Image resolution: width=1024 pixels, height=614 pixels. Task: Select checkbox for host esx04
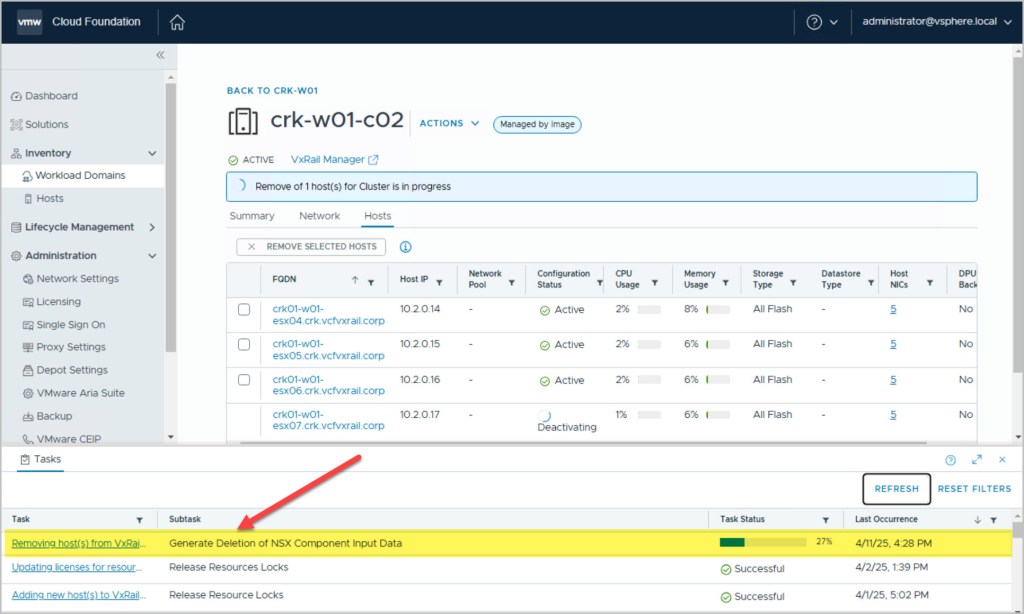(x=244, y=310)
